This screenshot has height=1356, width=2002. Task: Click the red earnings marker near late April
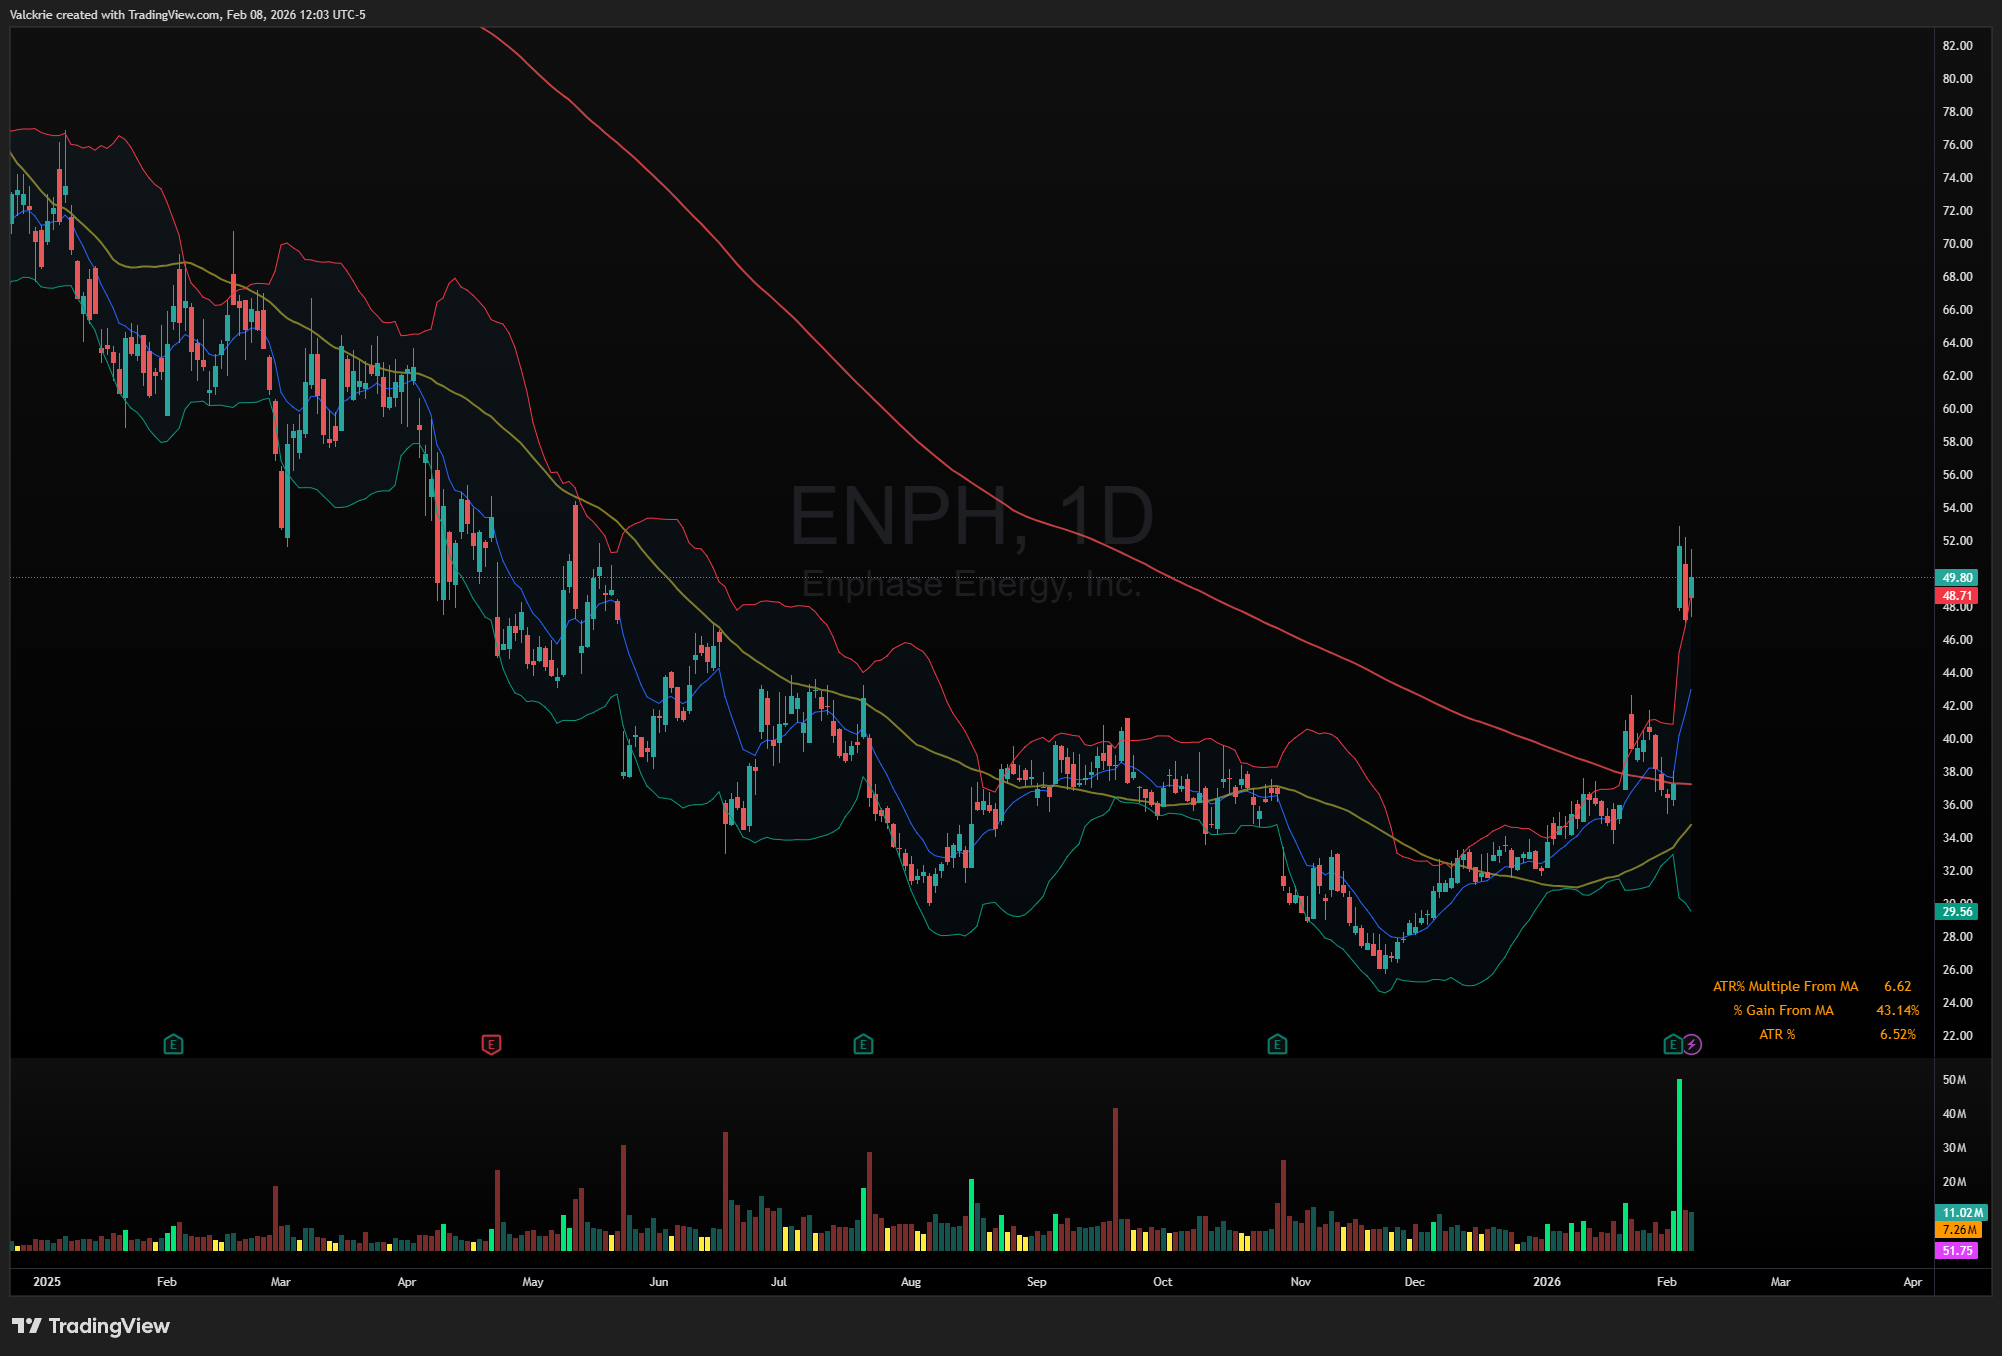pyautogui.click(x=491, y=1044)
